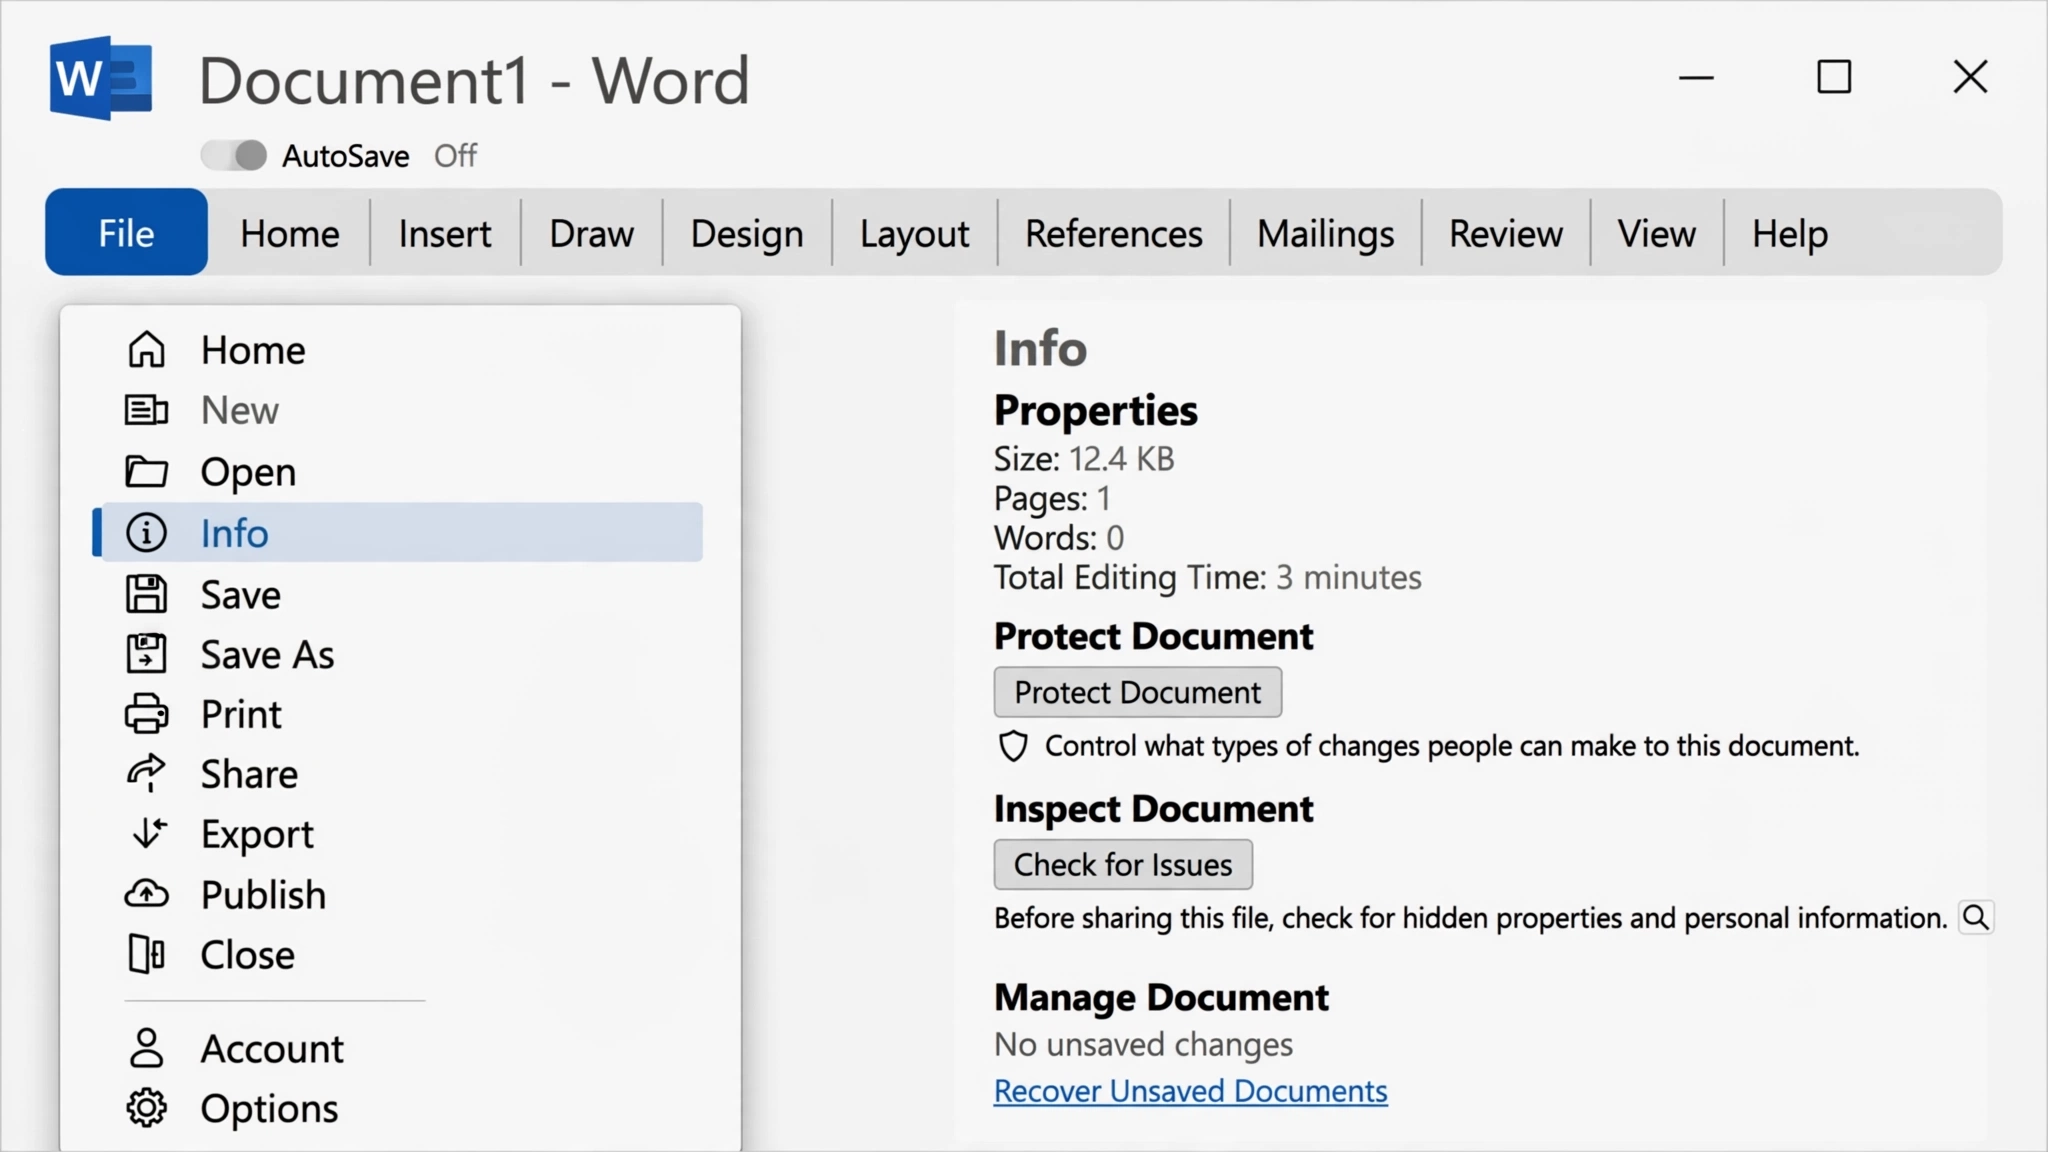The height and width of the screenshot is (1152, 2048).
Task: Select Home label in the backstage menu
Action: tap(253, 350)
